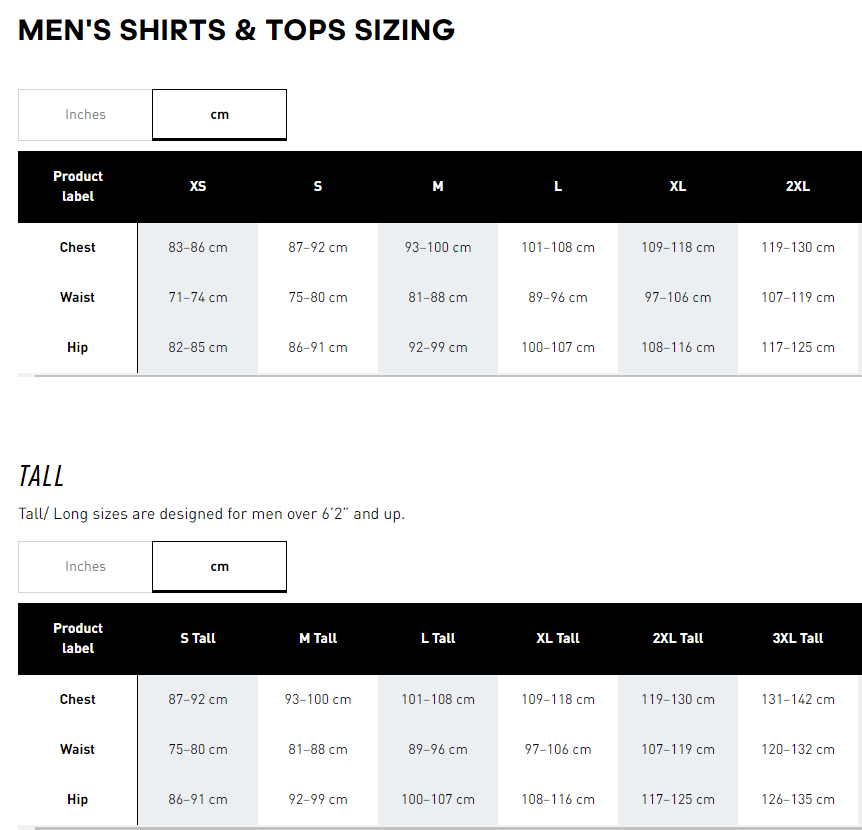Select cm tab in main size chart
This screenshot has width=862, height=830.
pos(219,115)
